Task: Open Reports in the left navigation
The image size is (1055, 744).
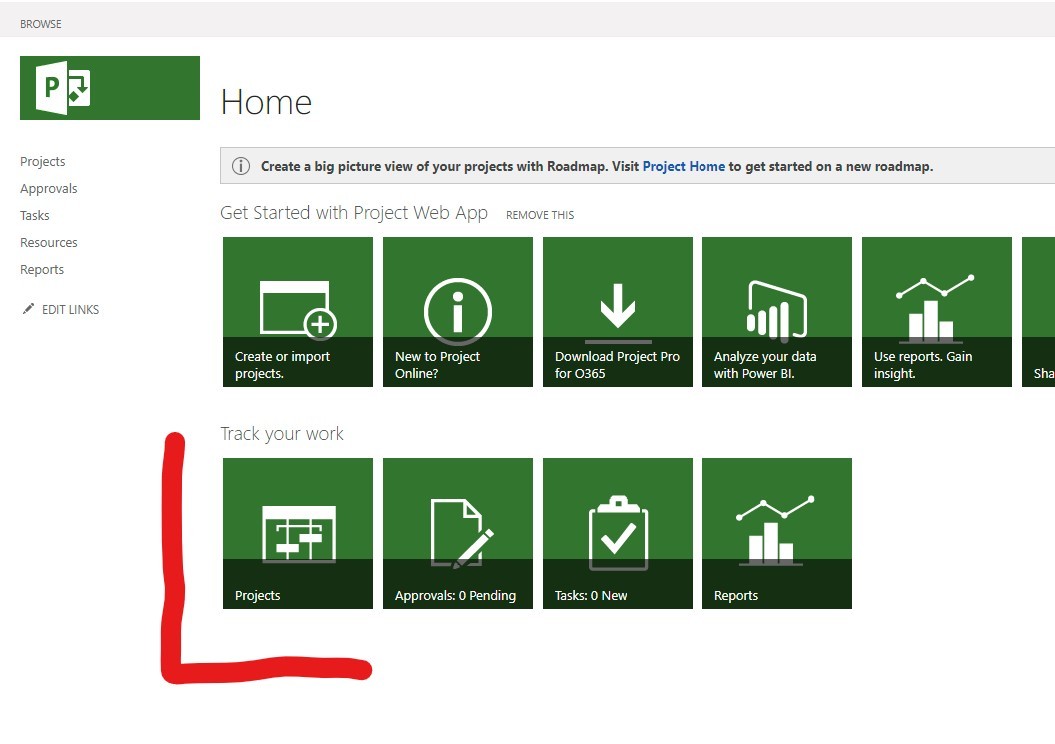Action: click(42, 269)
